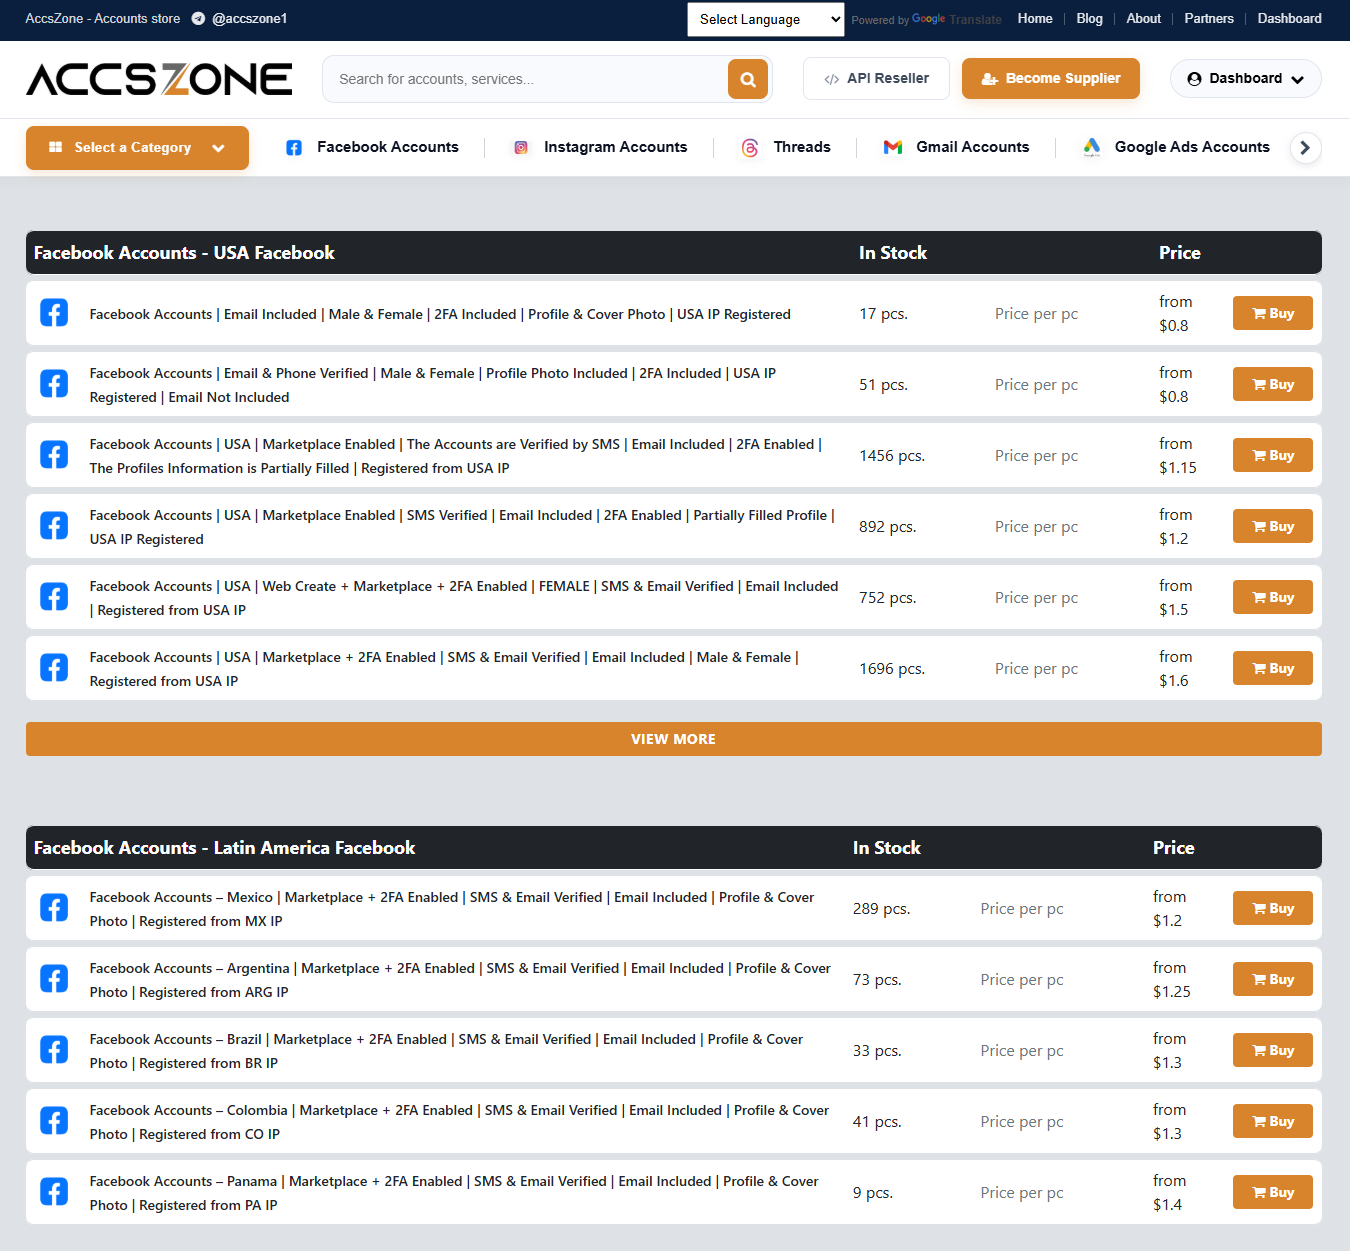The image size is (1350, 1251).
Task: Click '1696 pcs.' stock value
Action: (x=892, y=669)
